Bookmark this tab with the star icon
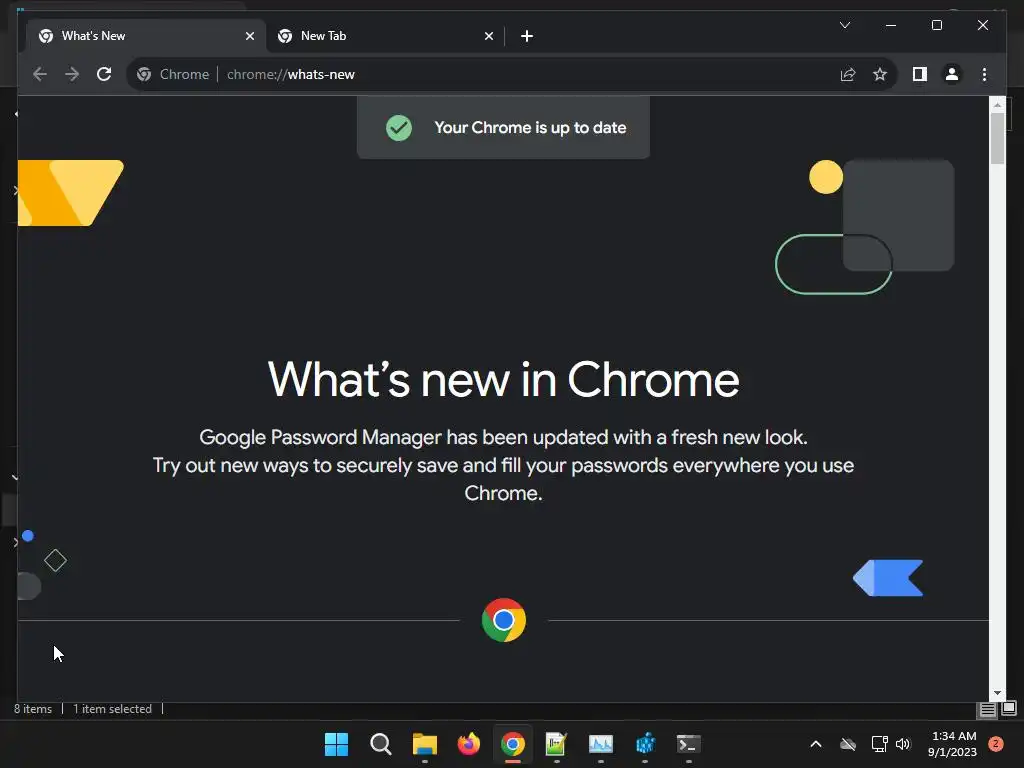The width and height of the screenshot is (1024, 768). [880, 74]
